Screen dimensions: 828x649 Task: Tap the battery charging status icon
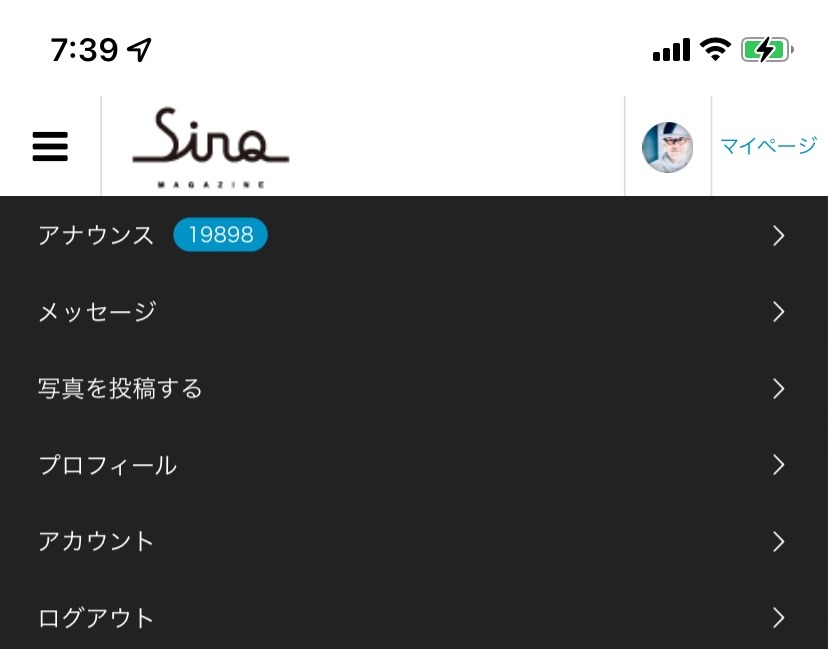point(767,50)
